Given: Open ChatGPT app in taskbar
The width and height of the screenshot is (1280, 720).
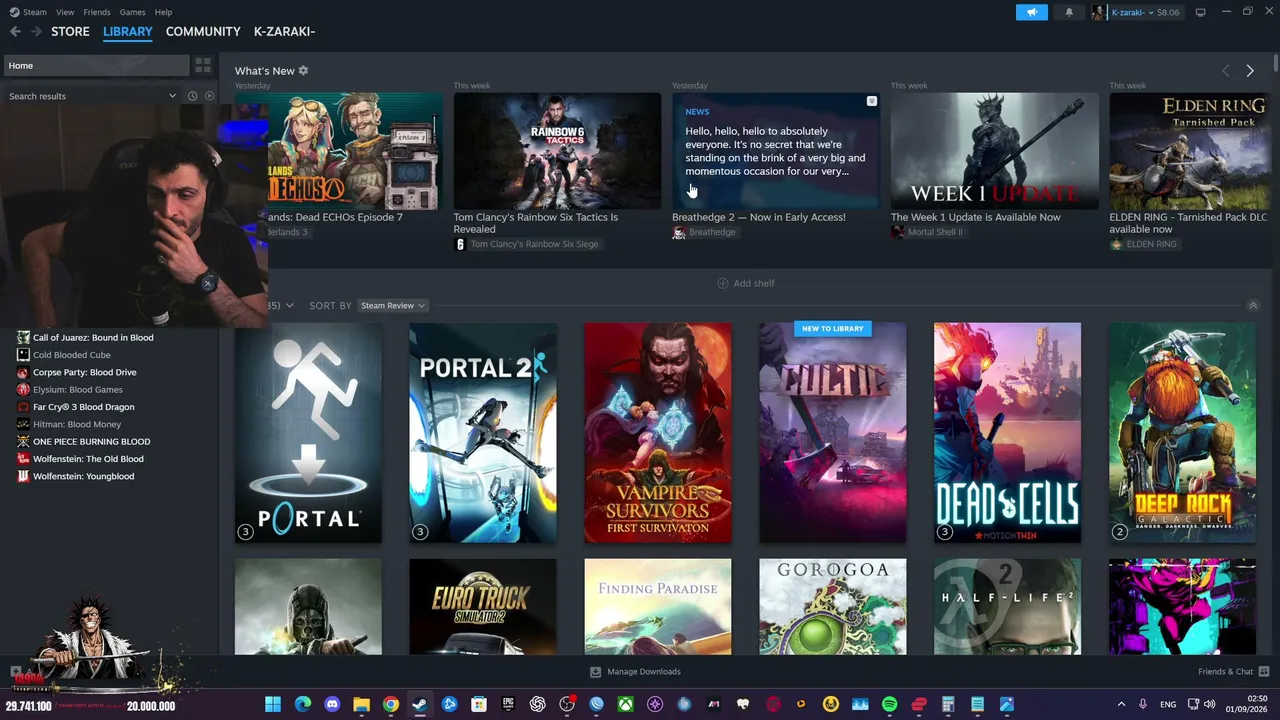Looking at the screenshot, I should point(537,705).
